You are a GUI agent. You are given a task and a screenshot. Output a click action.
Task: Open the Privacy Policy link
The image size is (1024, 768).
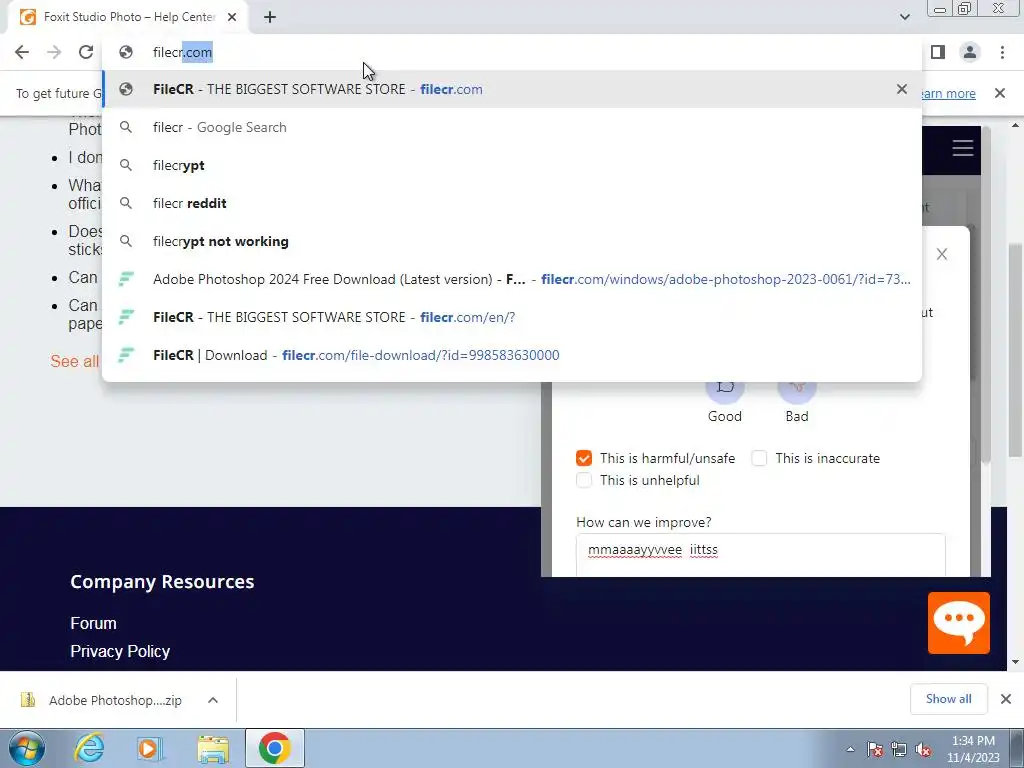[120, 652]
